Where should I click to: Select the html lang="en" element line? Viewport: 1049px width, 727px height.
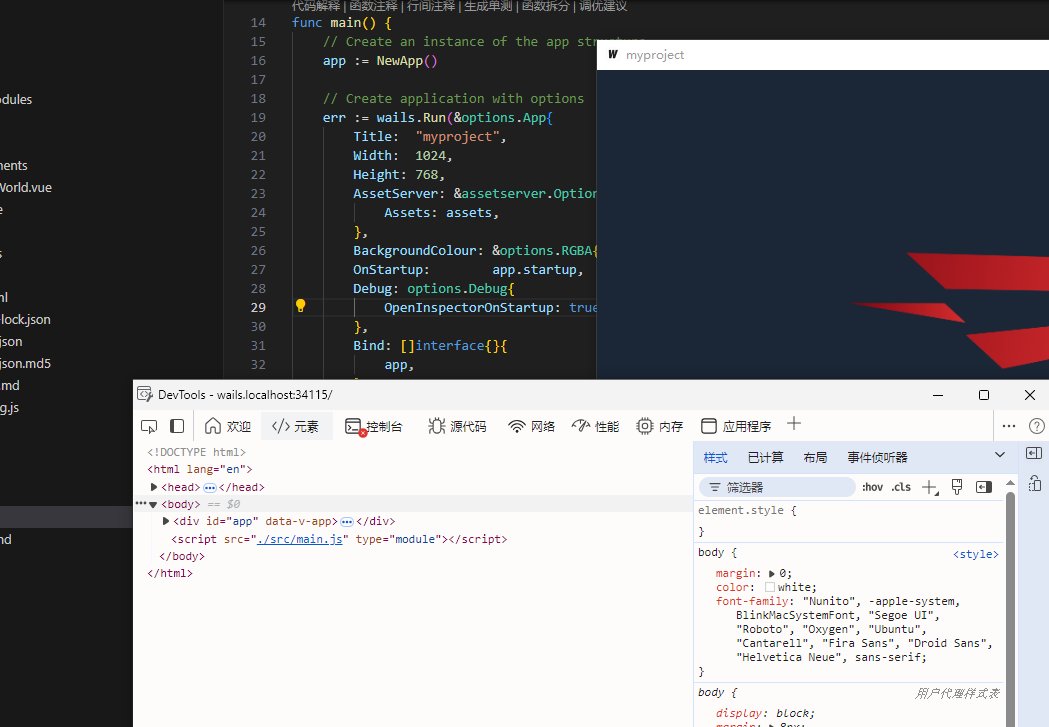tap(199, 470)
